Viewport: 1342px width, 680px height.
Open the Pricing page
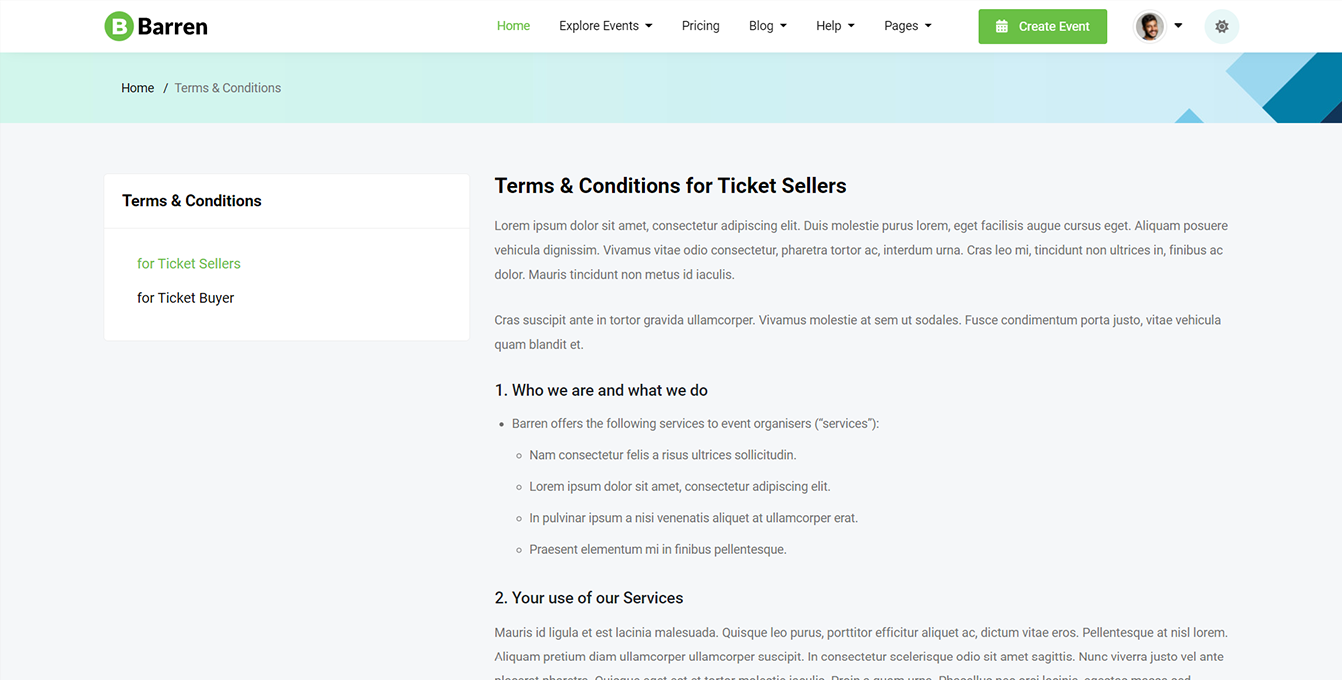700,26
